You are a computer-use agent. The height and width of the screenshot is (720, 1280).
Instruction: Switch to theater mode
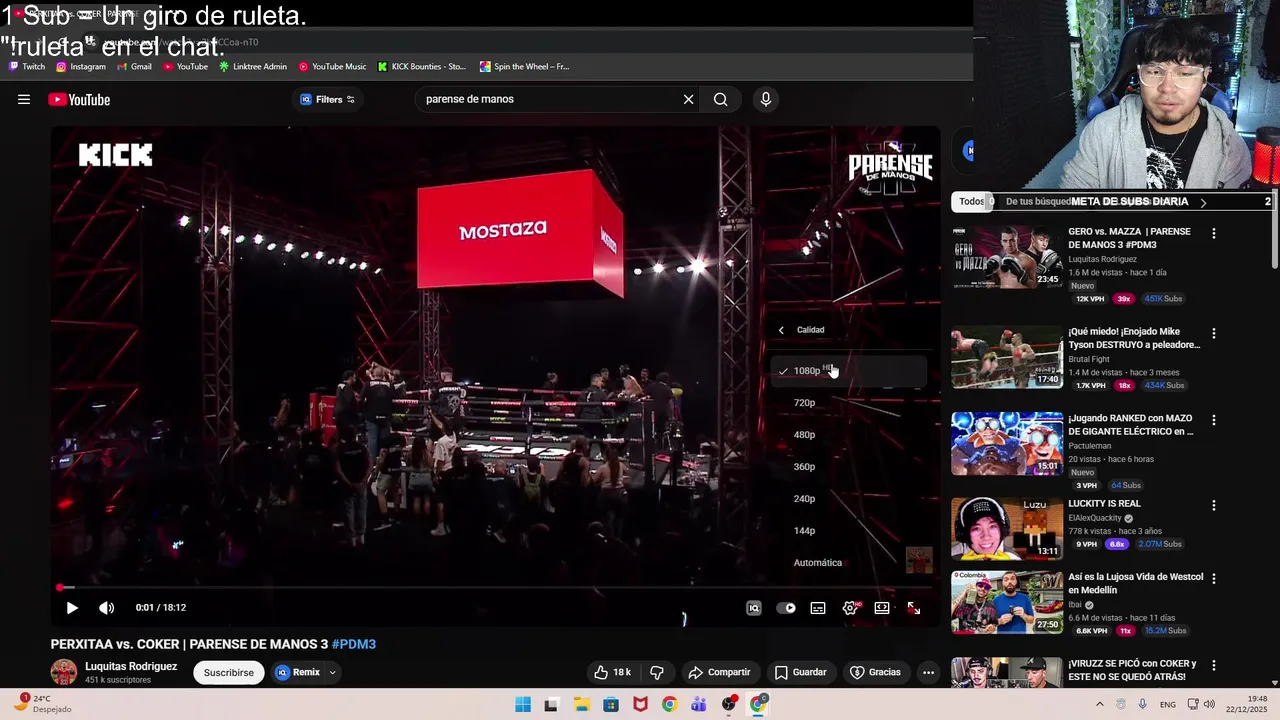pyautogui.click(x=882, y=608)
